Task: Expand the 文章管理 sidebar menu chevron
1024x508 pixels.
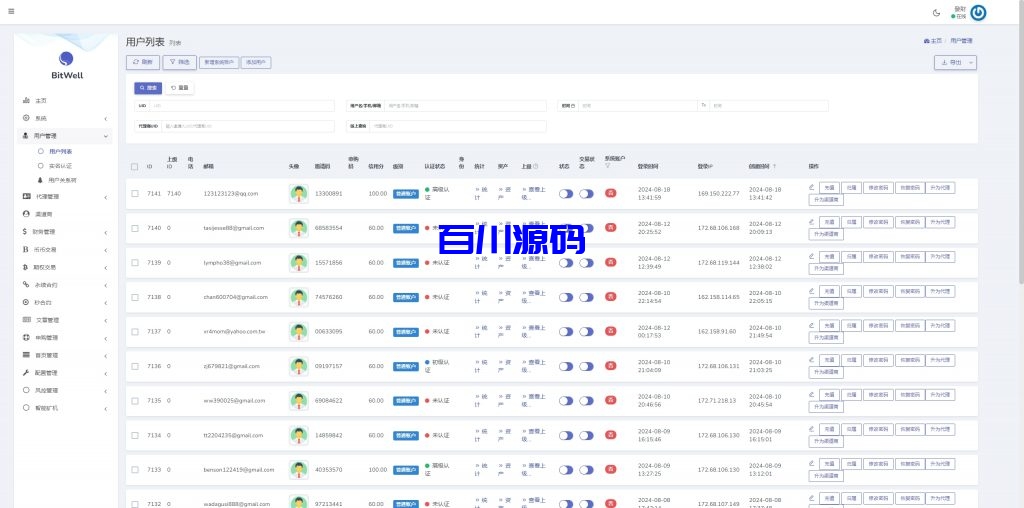Action: click(106, 321)
